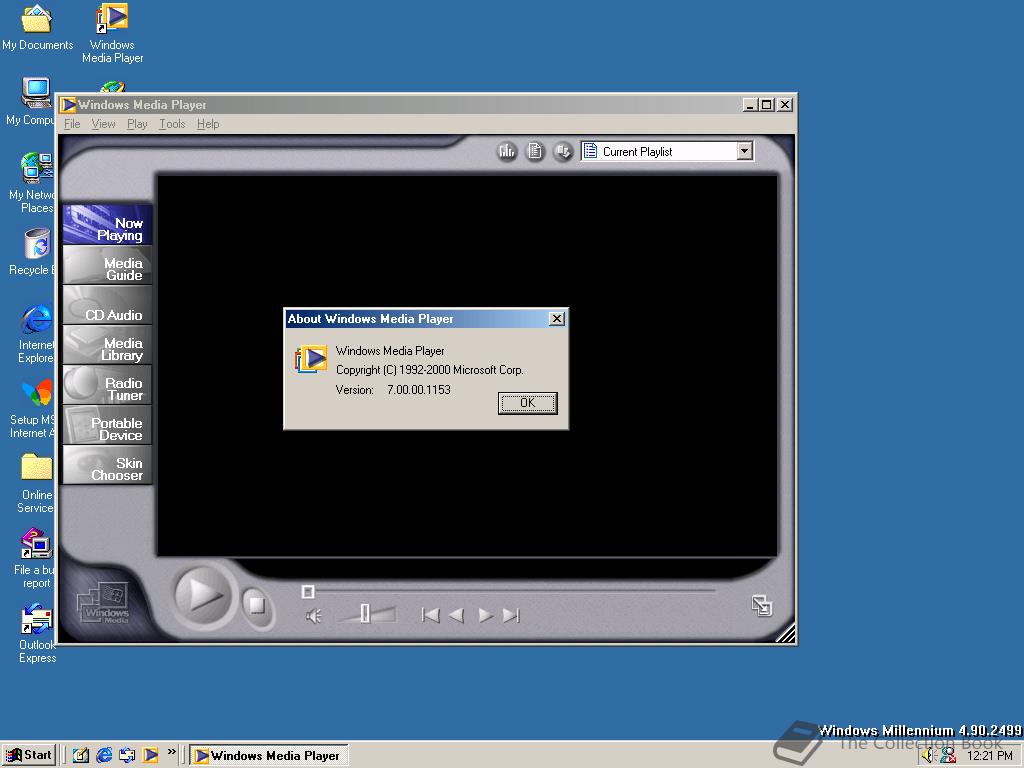Click the tray volume speaker icon
The image size is (1024, 768).
point(929,756)
